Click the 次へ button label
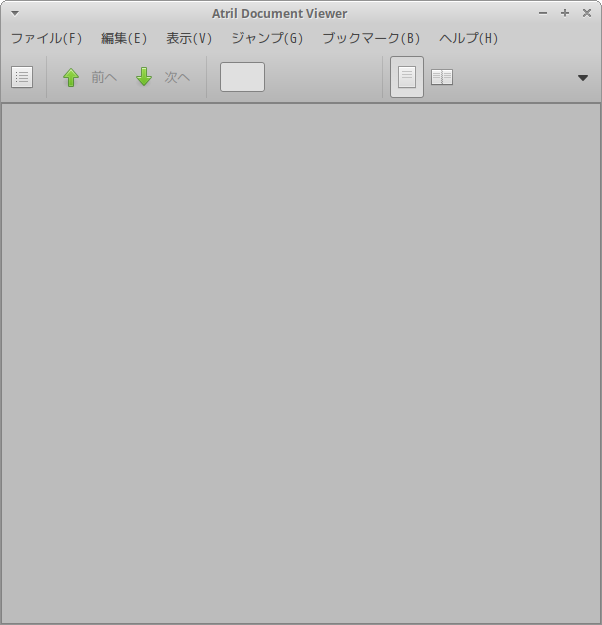This screenshot has width=602, height=625. 177,77
